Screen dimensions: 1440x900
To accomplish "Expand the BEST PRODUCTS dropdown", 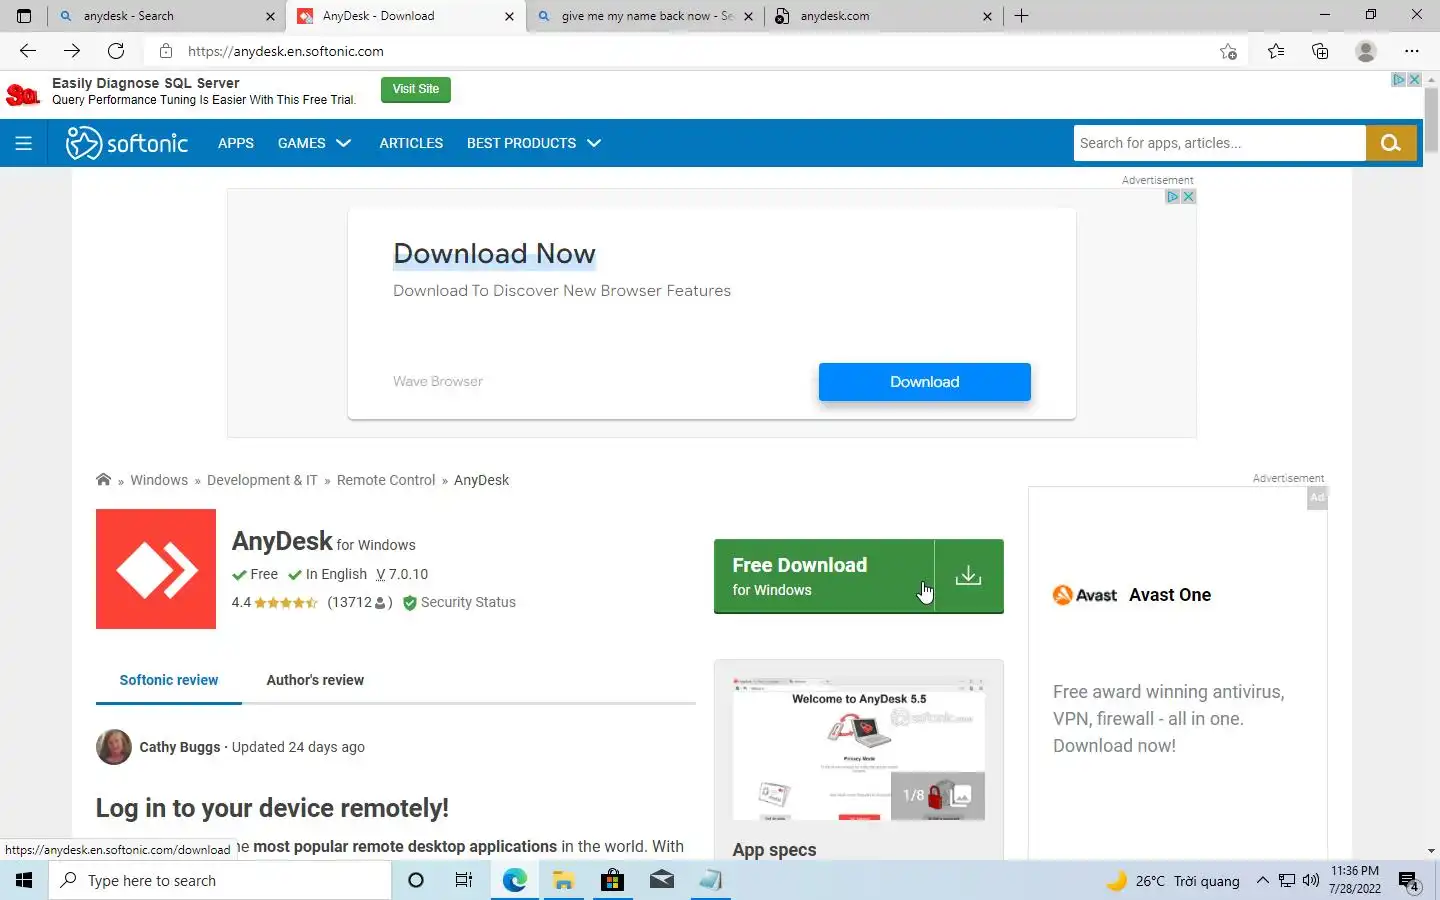I will pyautogui.click(x=534, y=143).
